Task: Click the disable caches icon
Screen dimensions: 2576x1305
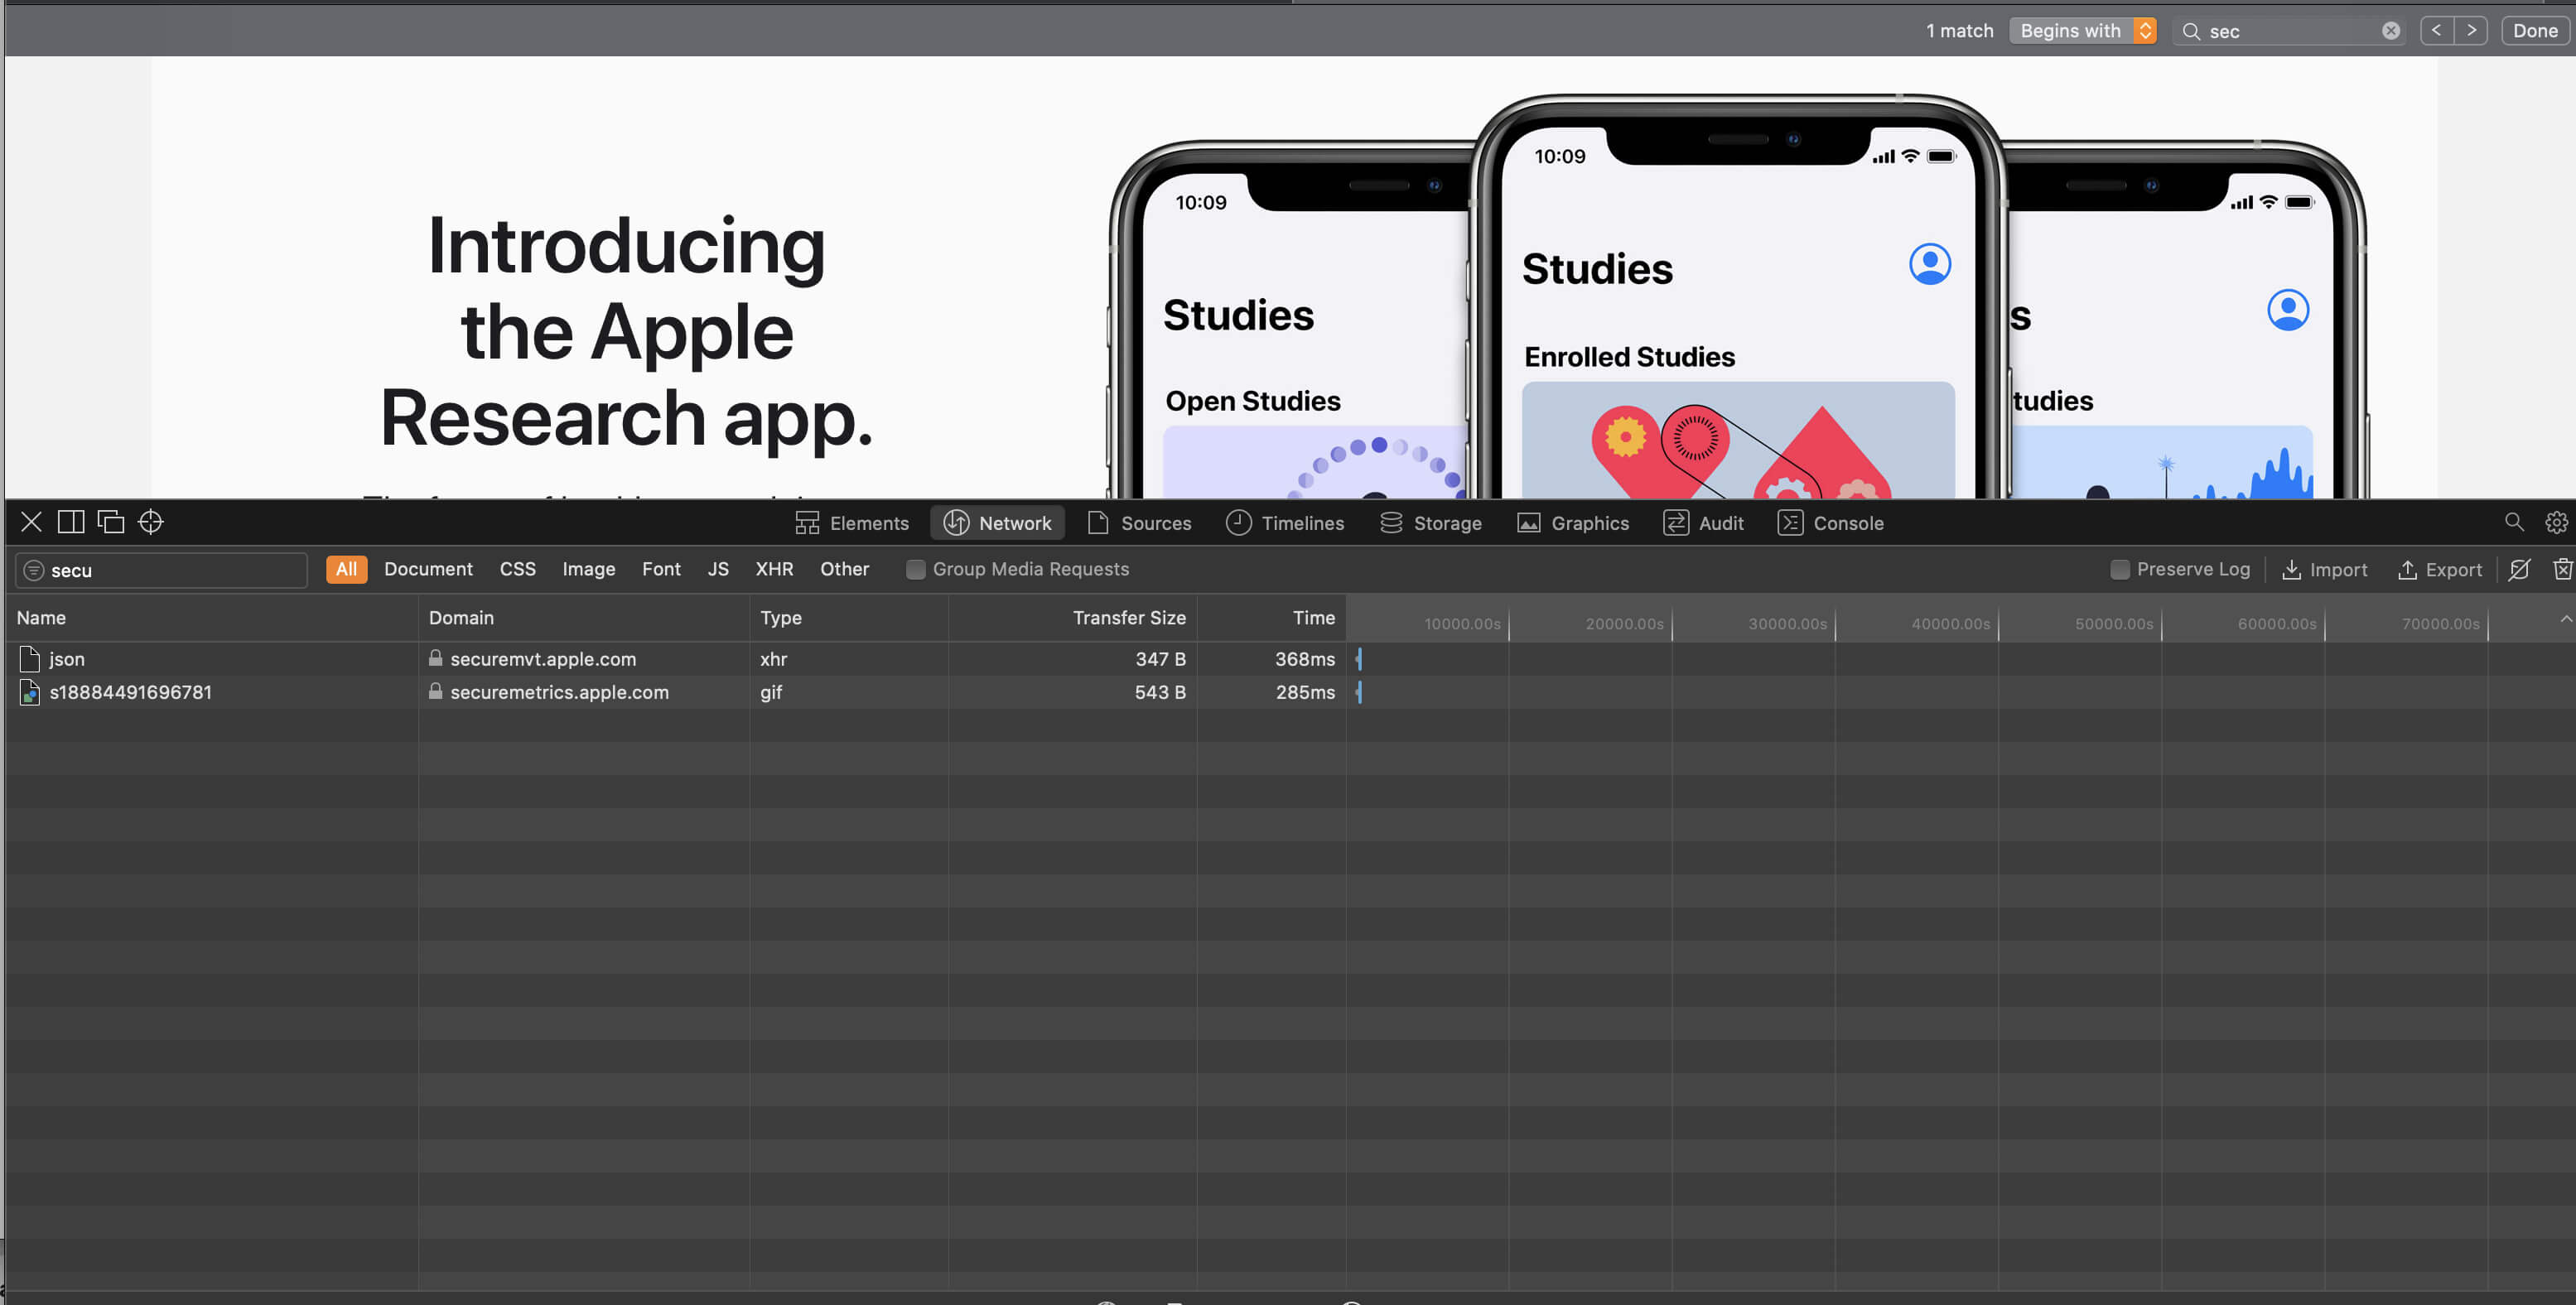Action: (2519, 569)
